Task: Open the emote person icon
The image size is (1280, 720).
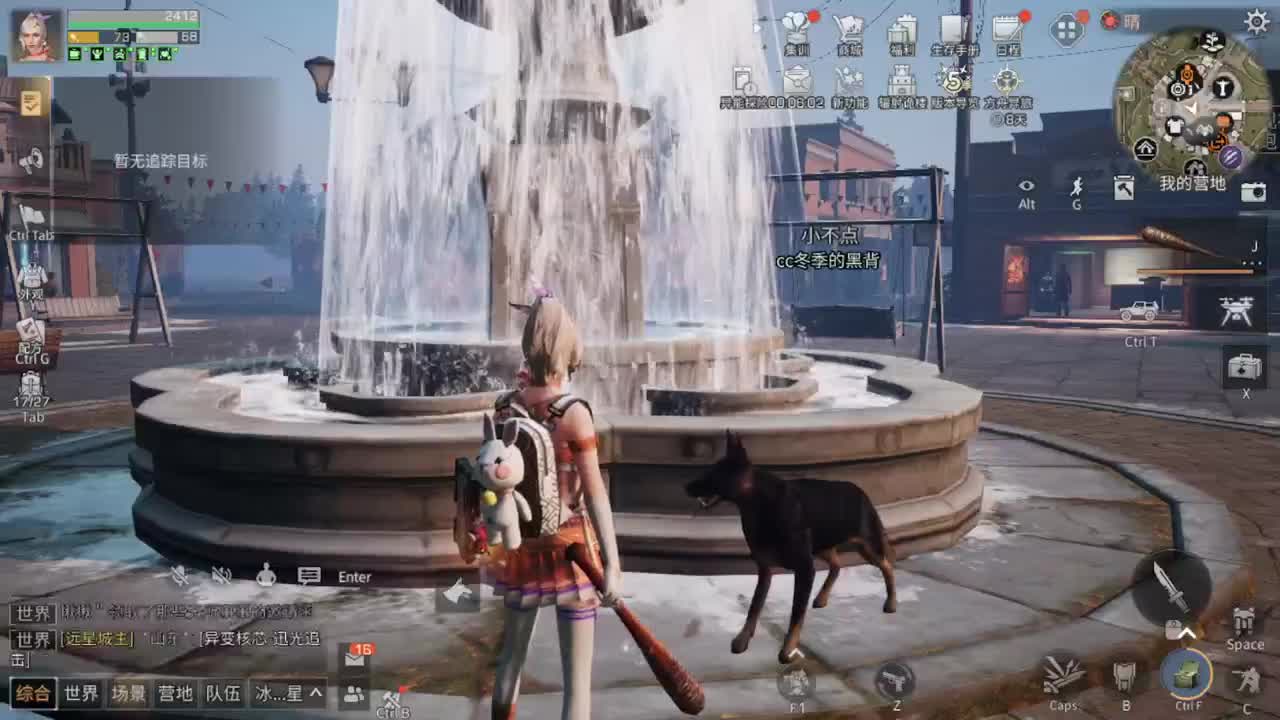Action: [x=266, y=575]
